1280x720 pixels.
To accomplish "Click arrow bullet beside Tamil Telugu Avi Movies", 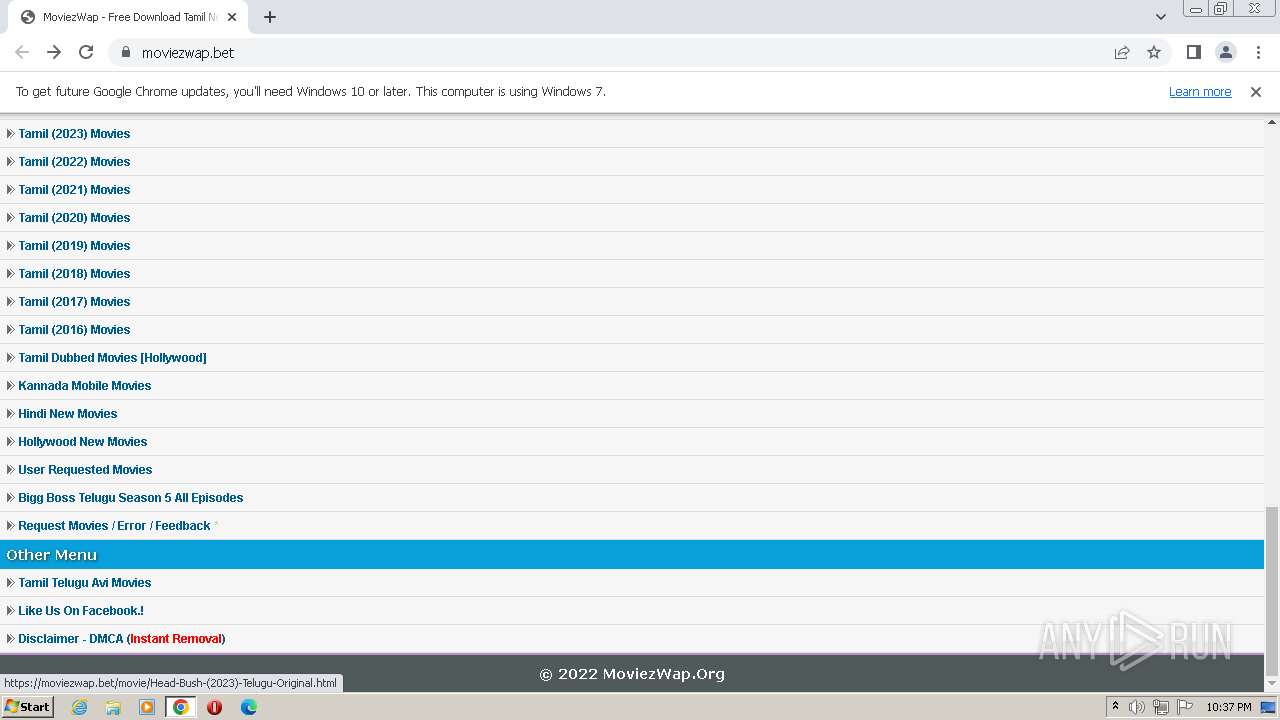I will click(10, 582).
